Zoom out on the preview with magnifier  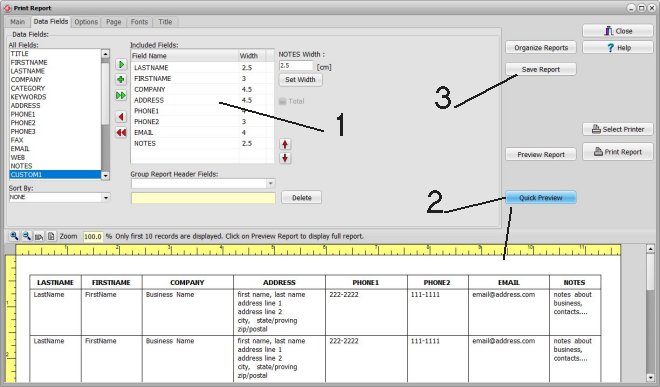[27, 236]
